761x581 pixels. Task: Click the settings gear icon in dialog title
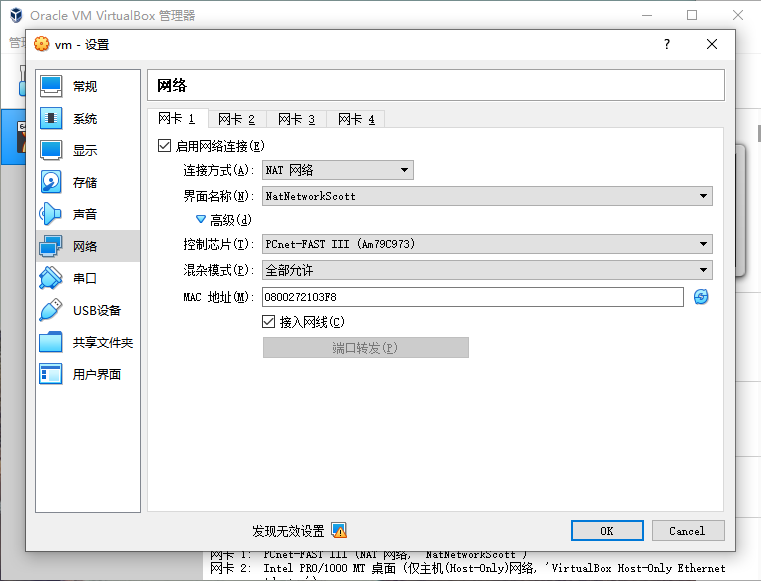click(42, 44)
